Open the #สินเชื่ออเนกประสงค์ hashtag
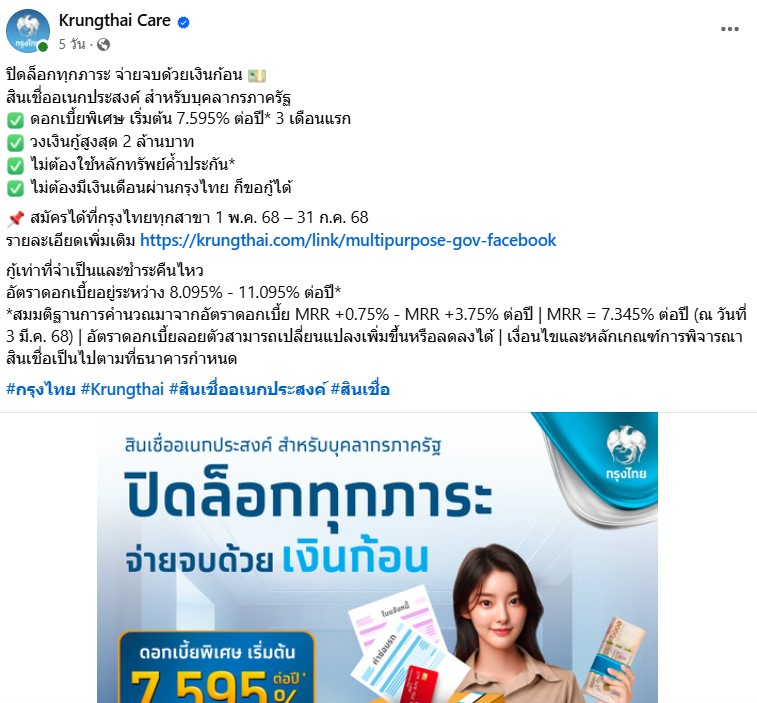Screen dimensions: 757x703 (248, 389)
